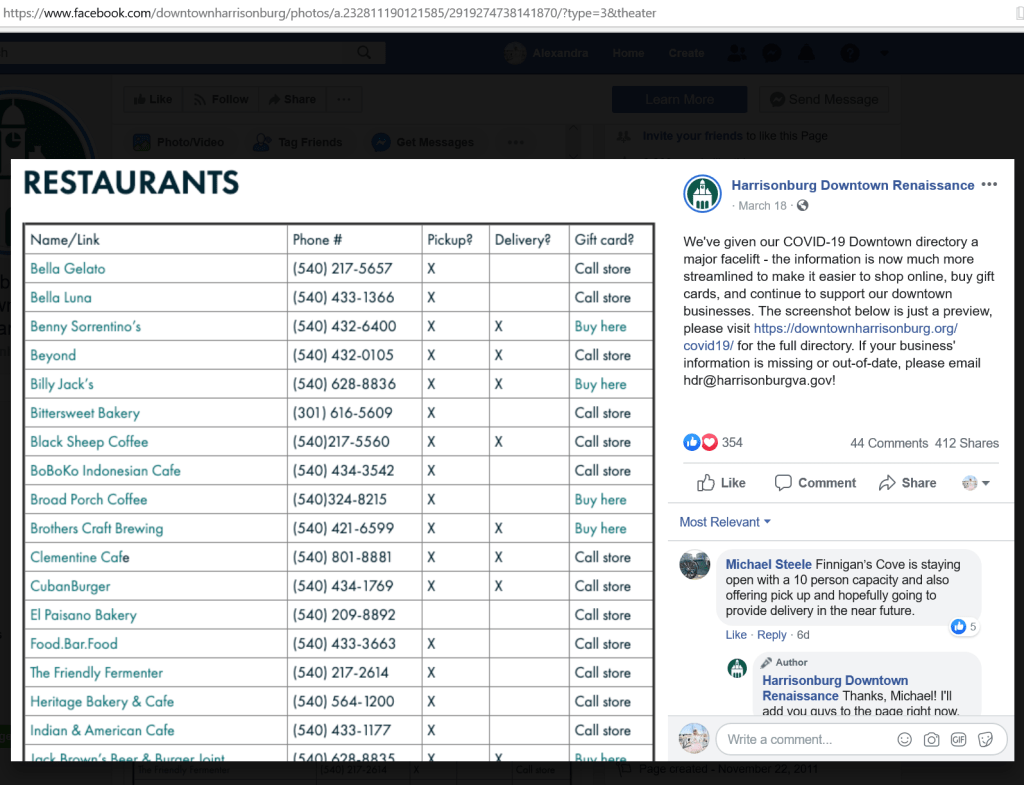Click the Harrisonburg Downtown Renaissance post title

(853, 185)
